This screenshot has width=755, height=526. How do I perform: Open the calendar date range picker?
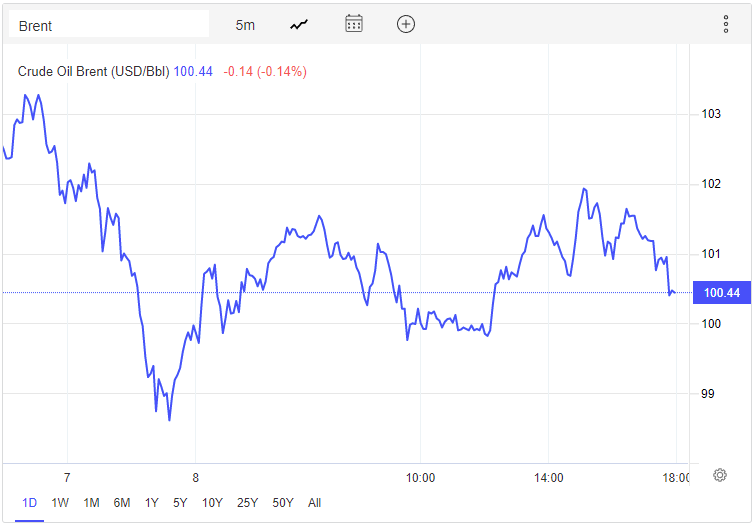[353, 25]
